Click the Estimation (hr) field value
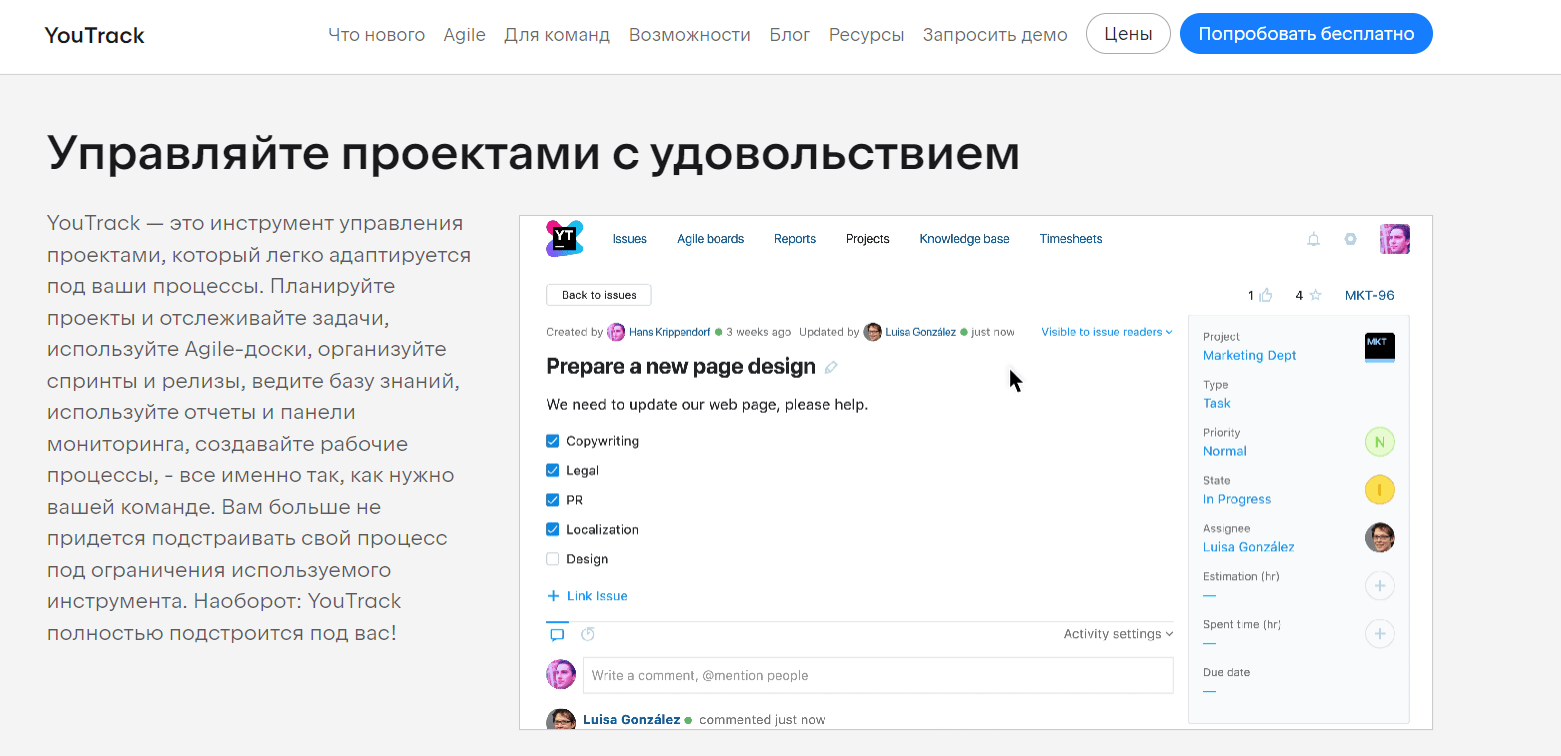The image size is (1561, 756). 1209,595
